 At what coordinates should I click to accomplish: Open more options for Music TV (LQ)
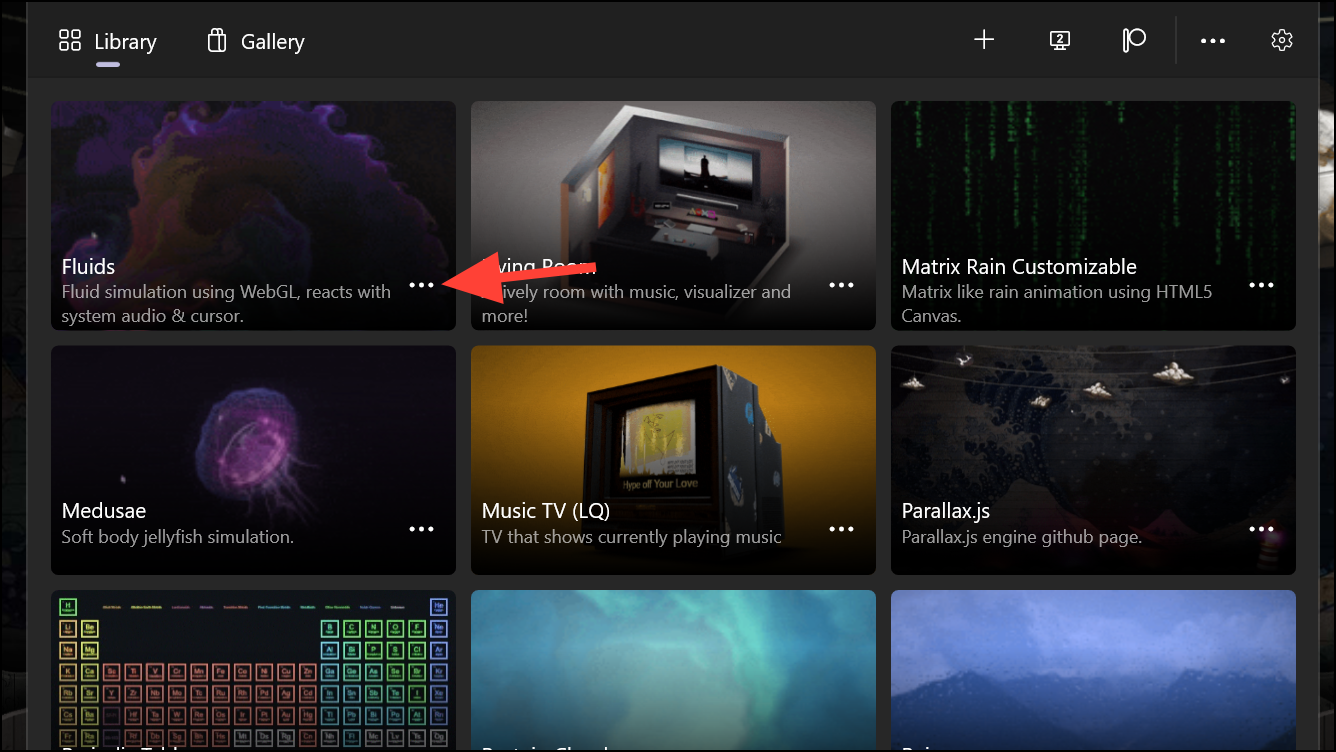[x=842, y=529]
